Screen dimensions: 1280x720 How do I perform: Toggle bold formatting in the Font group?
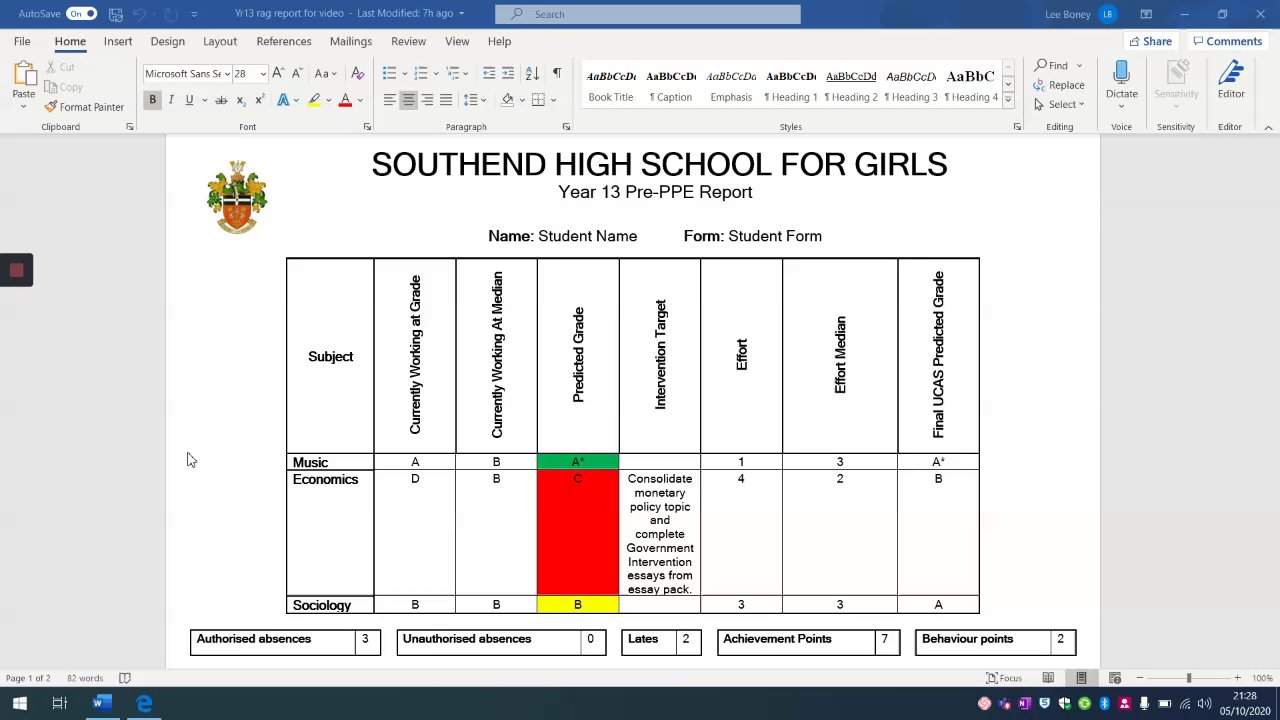tap(152, 100)
